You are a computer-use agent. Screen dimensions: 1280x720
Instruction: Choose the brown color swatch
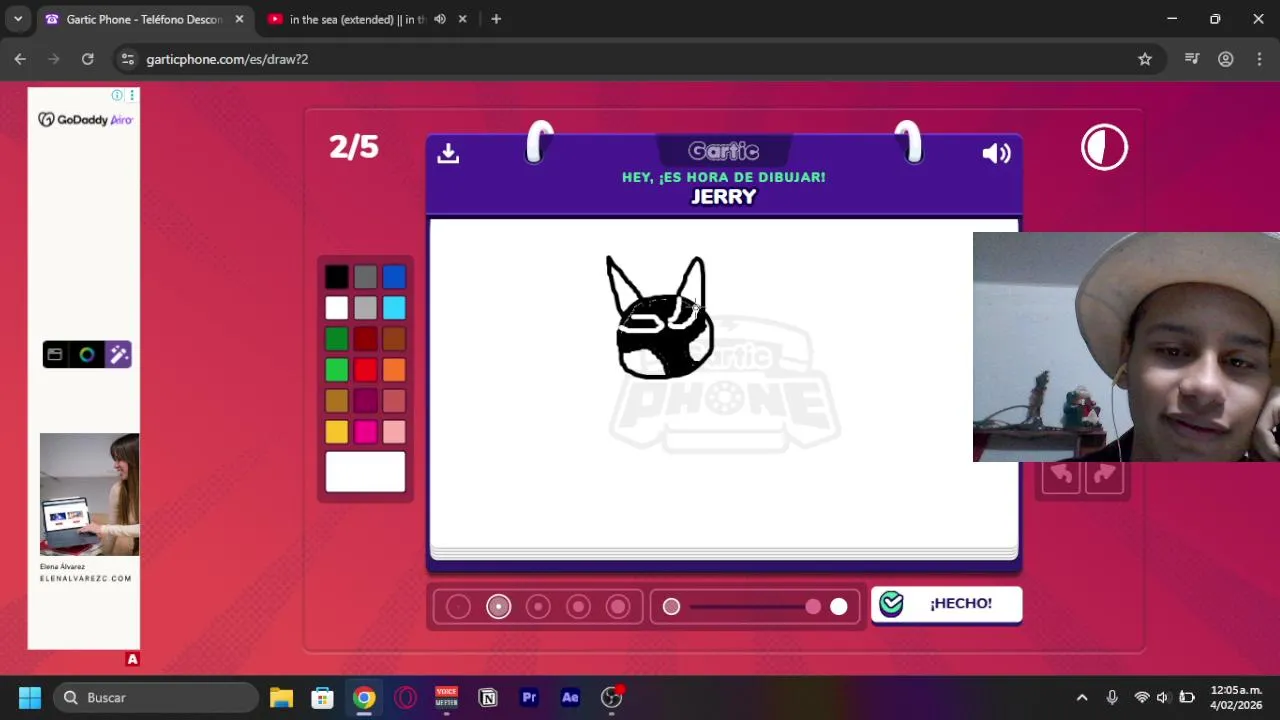coord(394,339)
